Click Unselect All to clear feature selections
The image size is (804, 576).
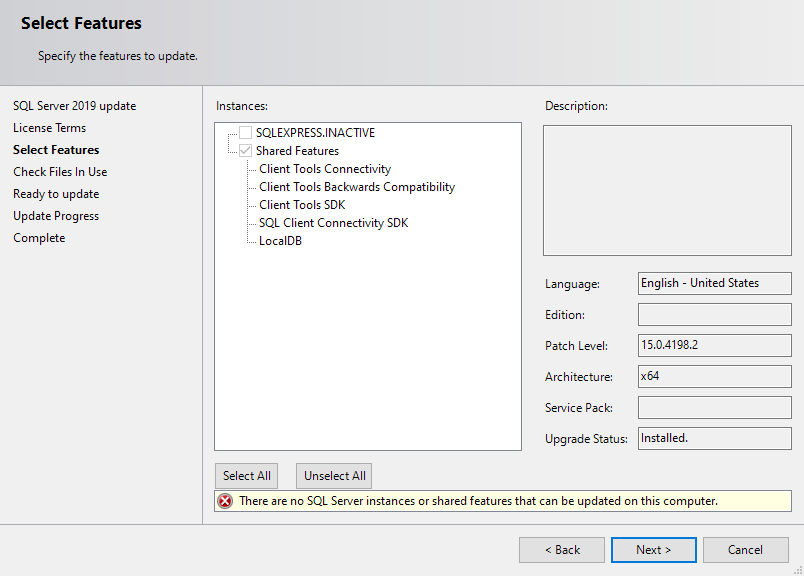click(x=333, y=475)
